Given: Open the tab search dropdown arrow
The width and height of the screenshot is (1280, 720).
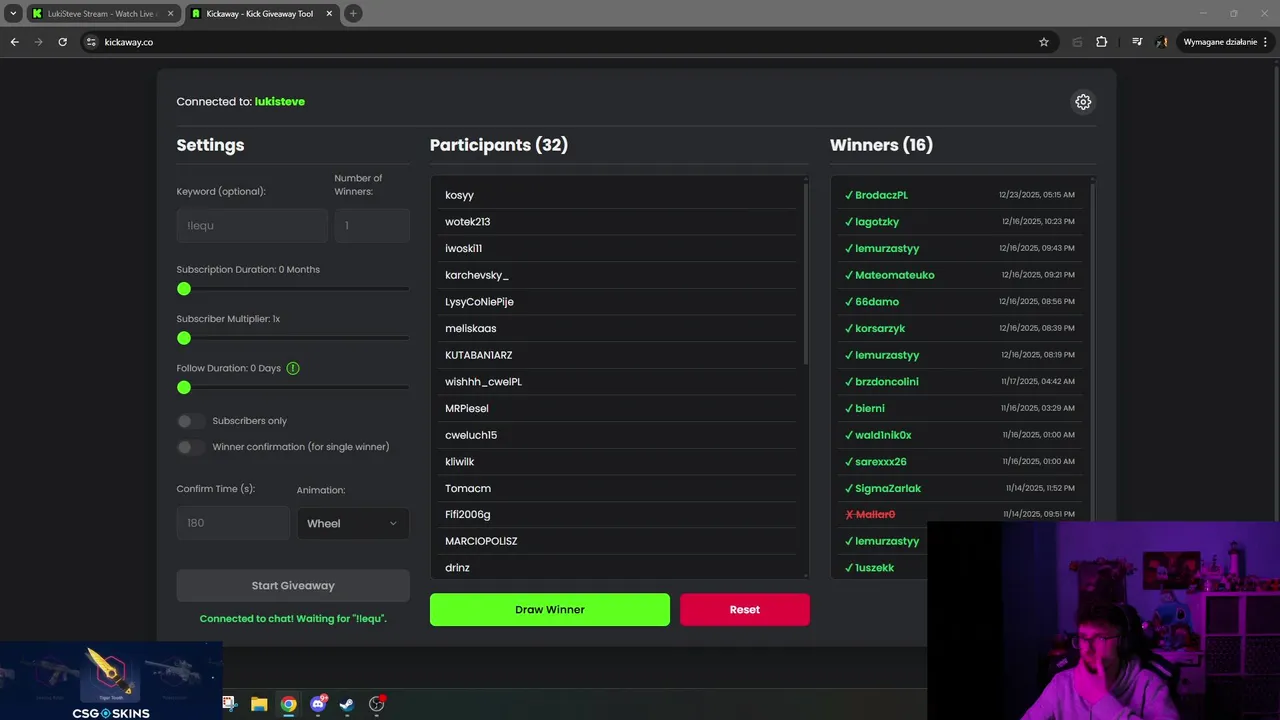Looking at the screenshot, I should (13, 13).
